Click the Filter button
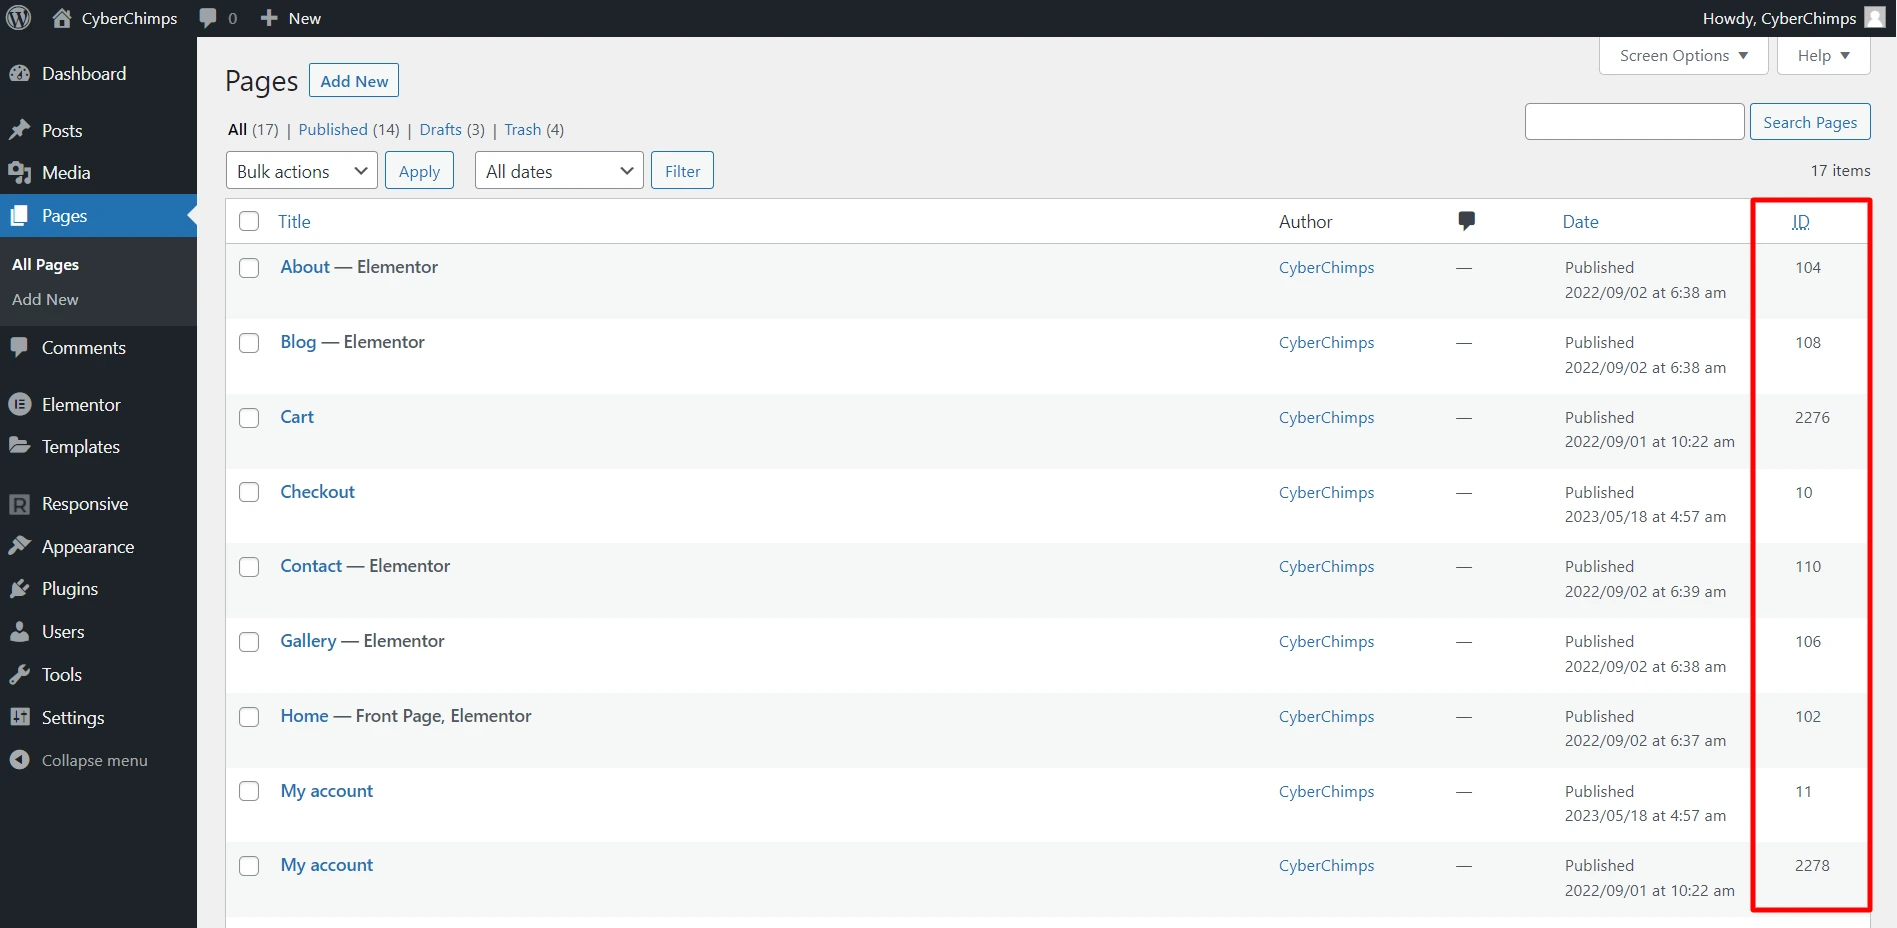 [x=682, y=171]
